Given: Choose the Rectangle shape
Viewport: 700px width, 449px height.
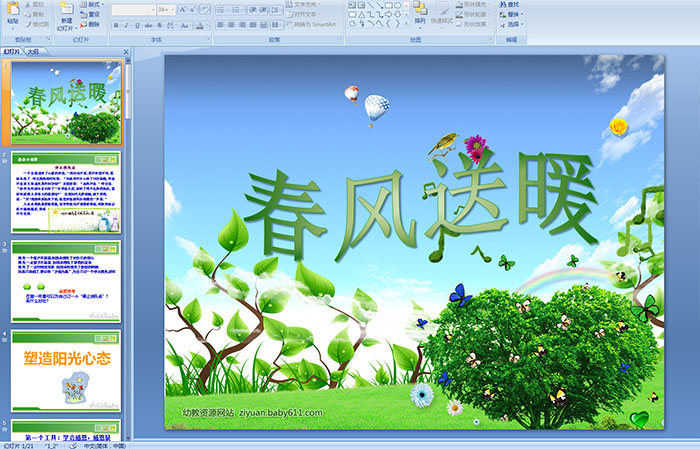Looking at the screenshot, I should pos(388,5).
